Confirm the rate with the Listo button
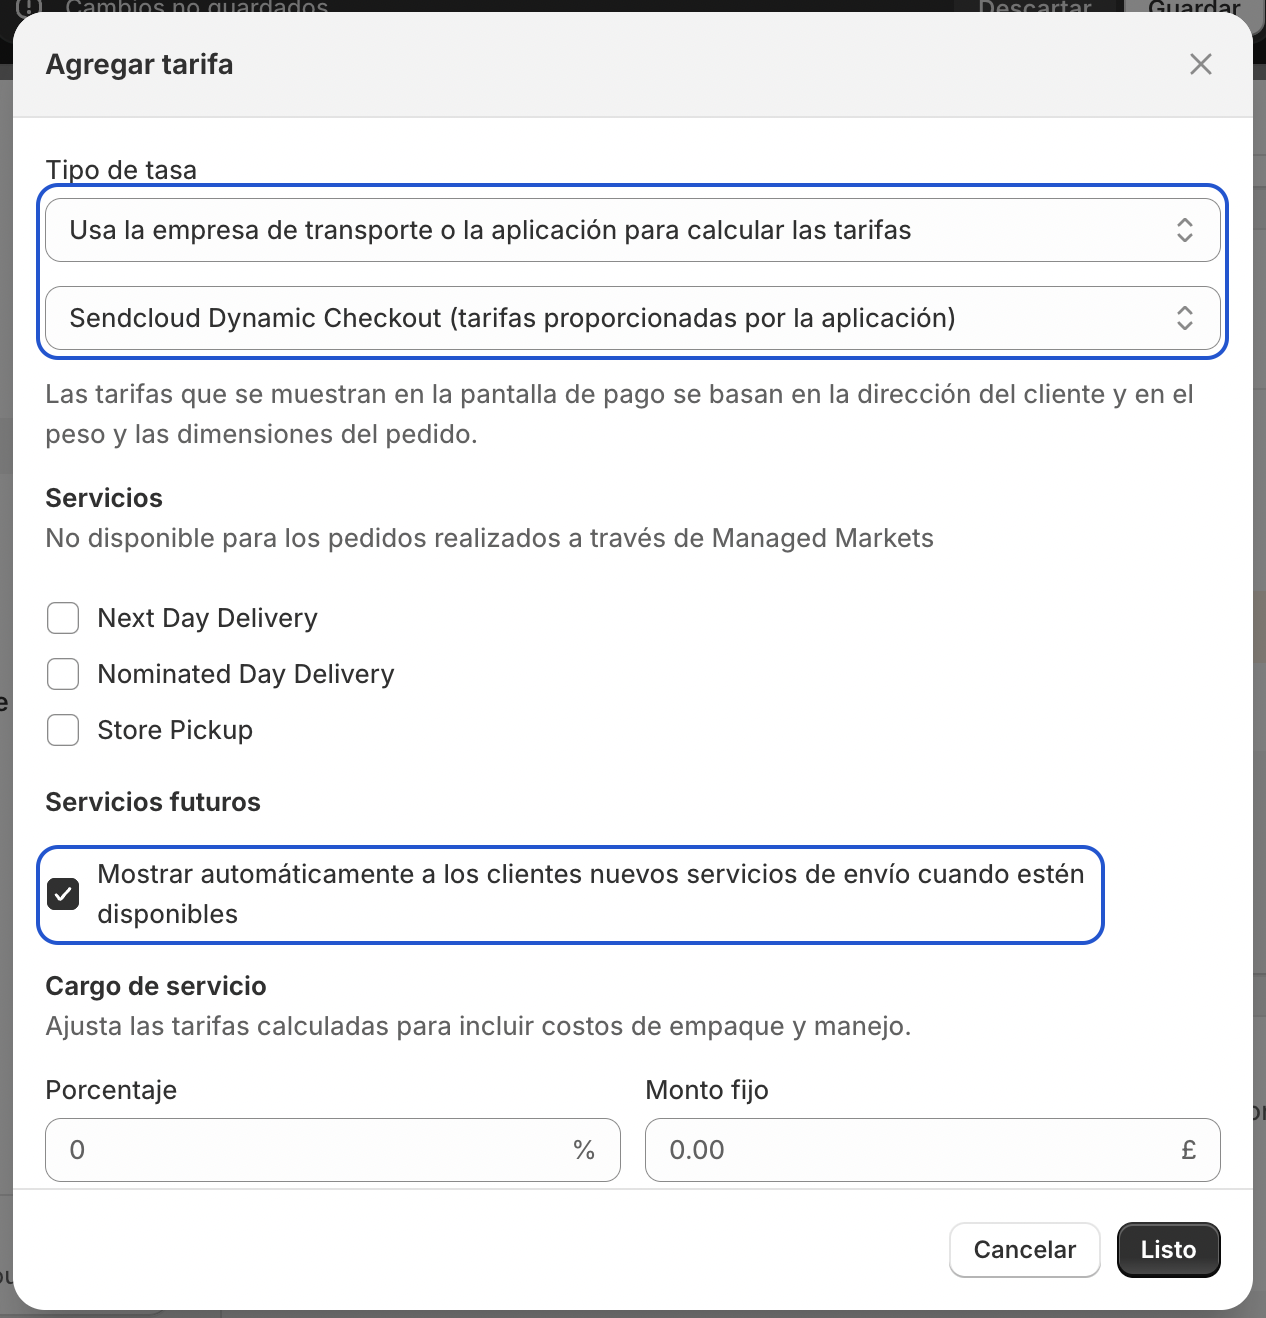1266x1318 pixels. point(1169,1250)
